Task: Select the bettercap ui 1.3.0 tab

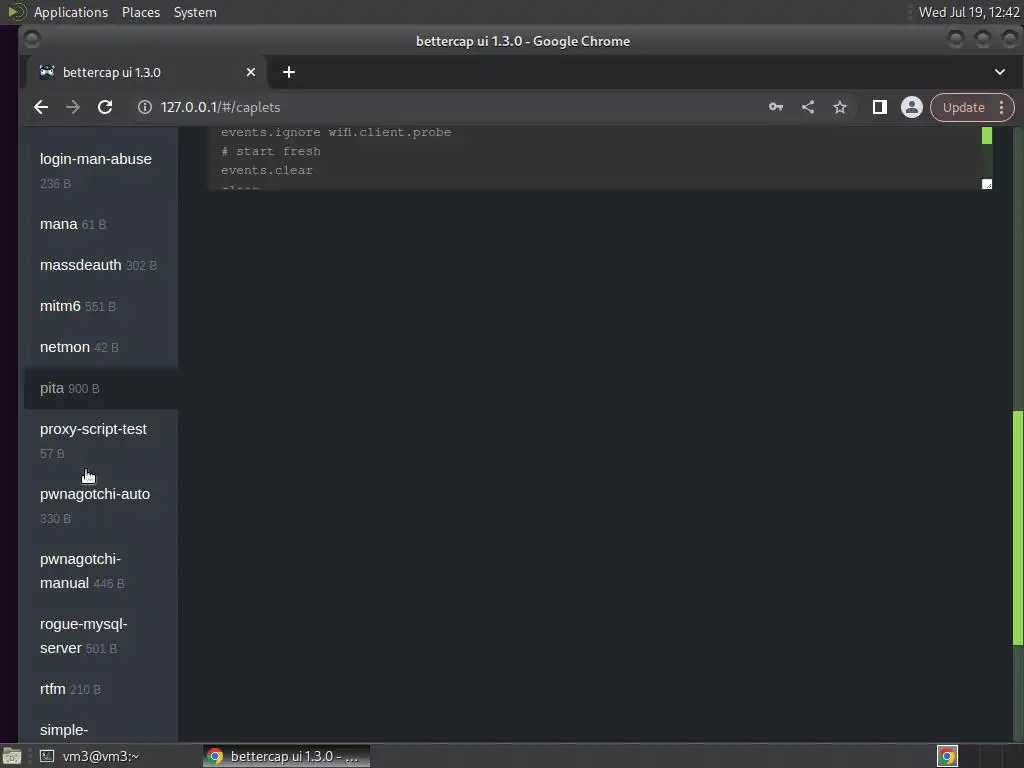Action: coord(146,72)
